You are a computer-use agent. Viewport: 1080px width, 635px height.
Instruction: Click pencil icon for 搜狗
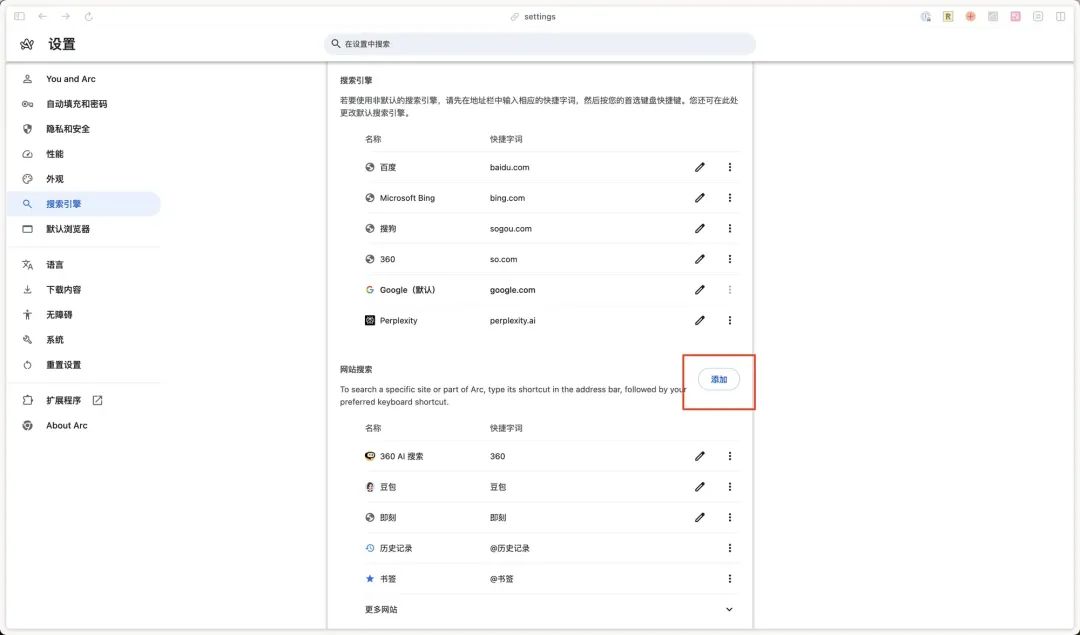point(700,229)
